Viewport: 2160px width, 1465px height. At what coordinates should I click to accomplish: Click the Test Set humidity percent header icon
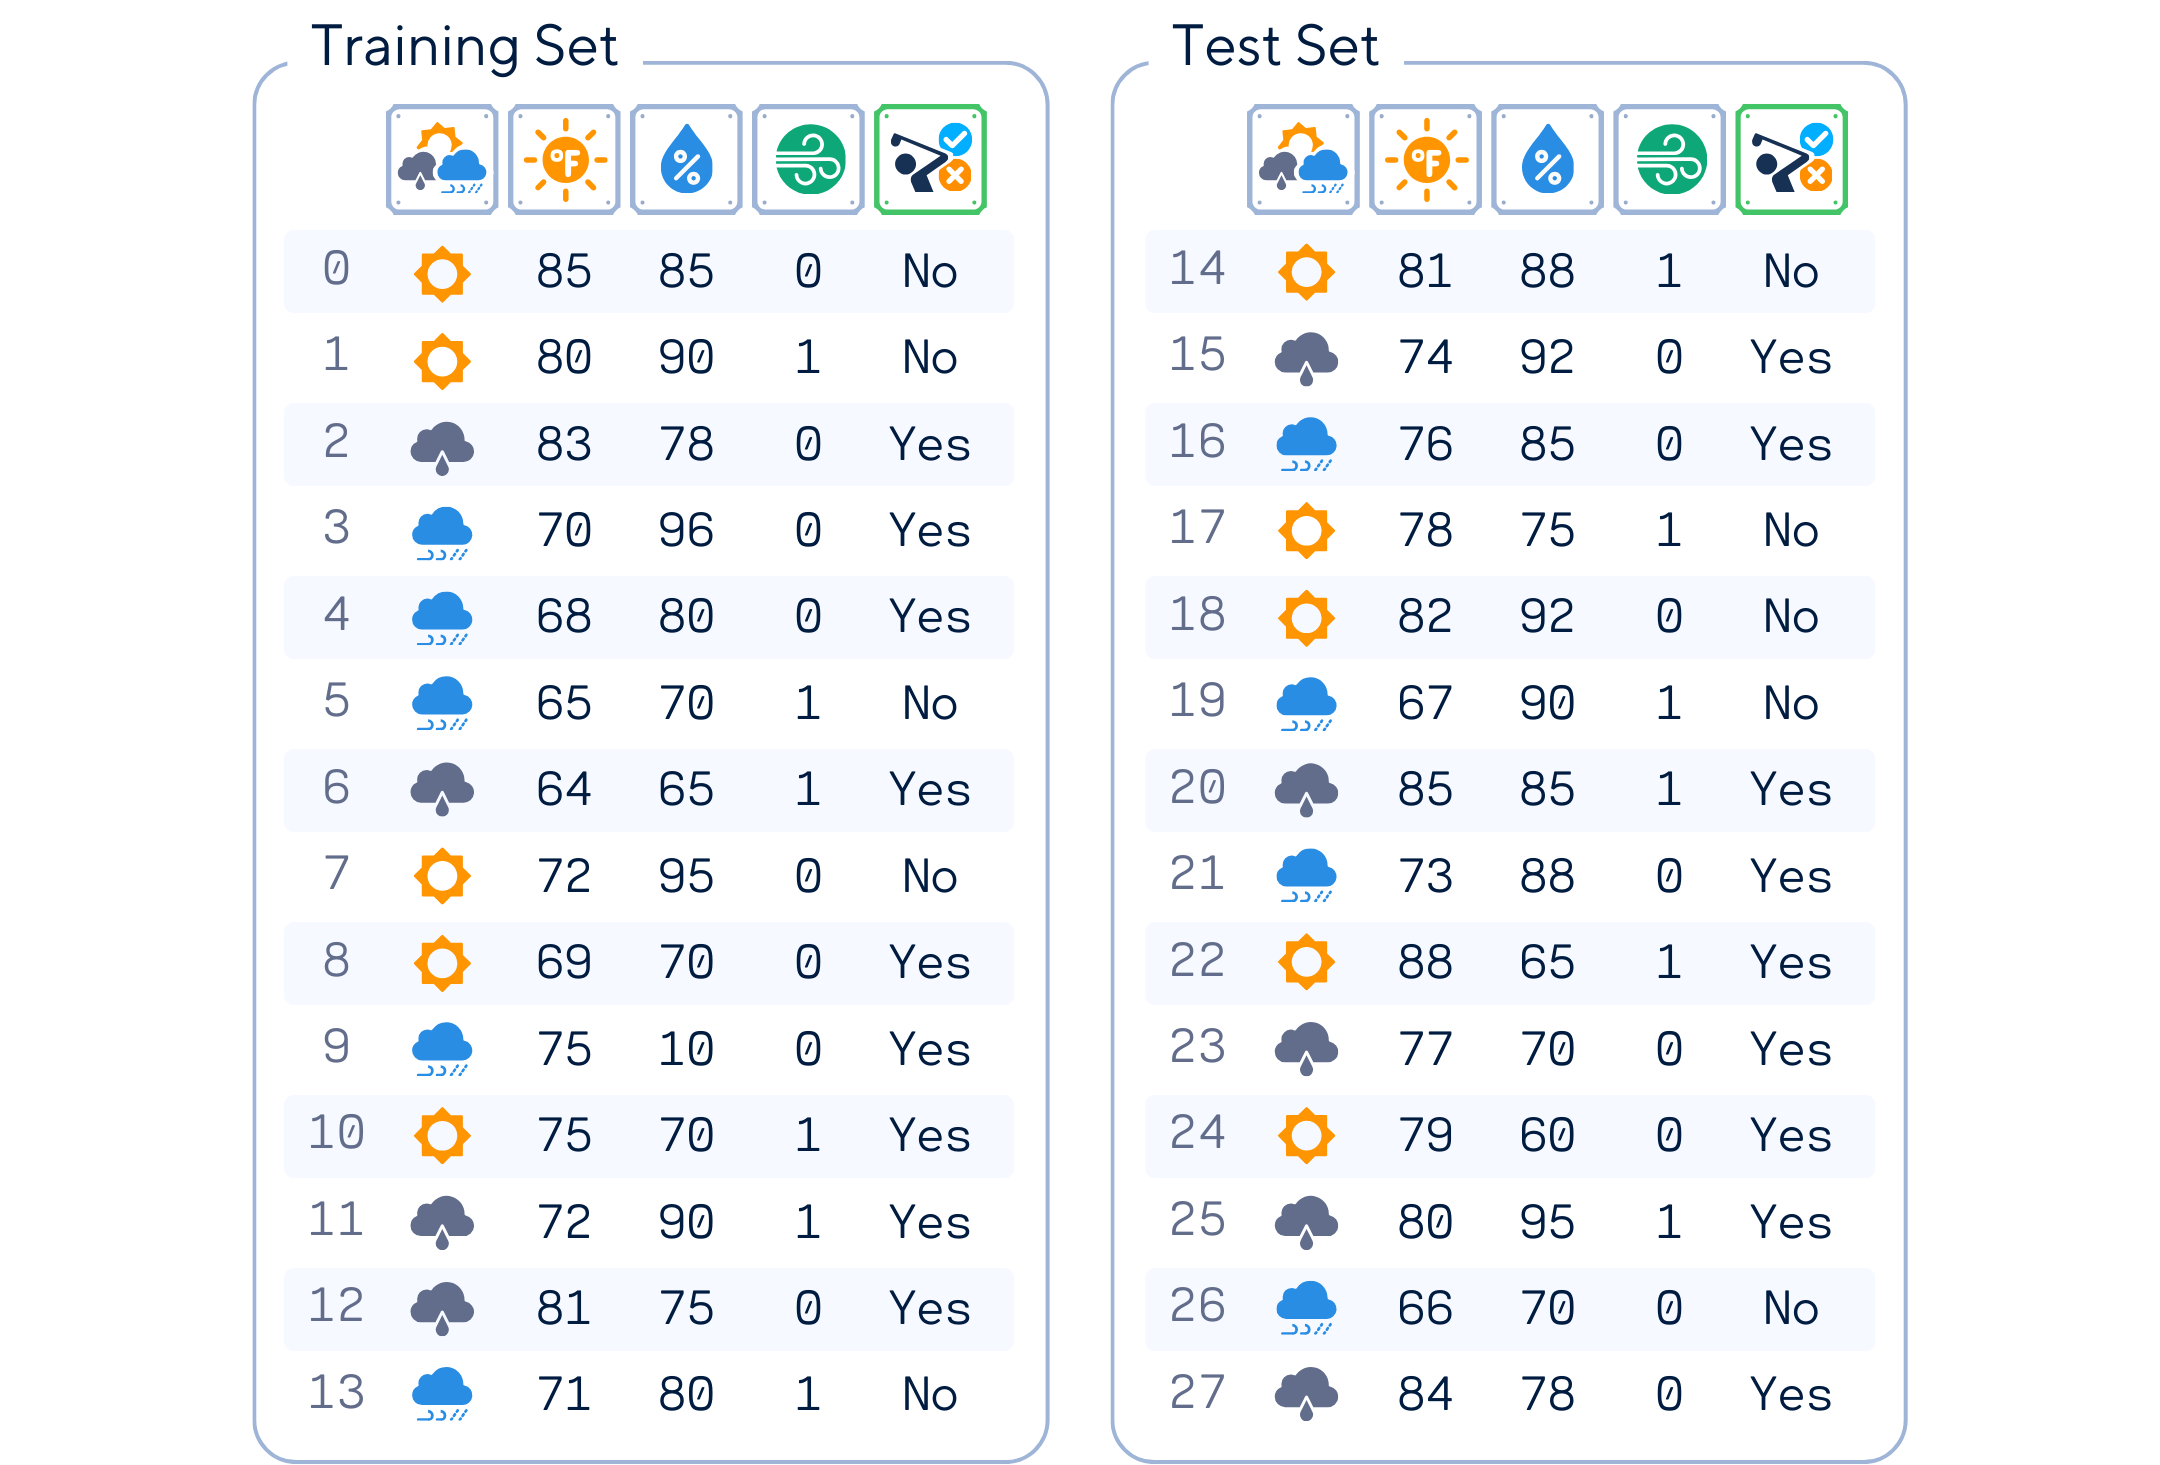pos(1547,160)
